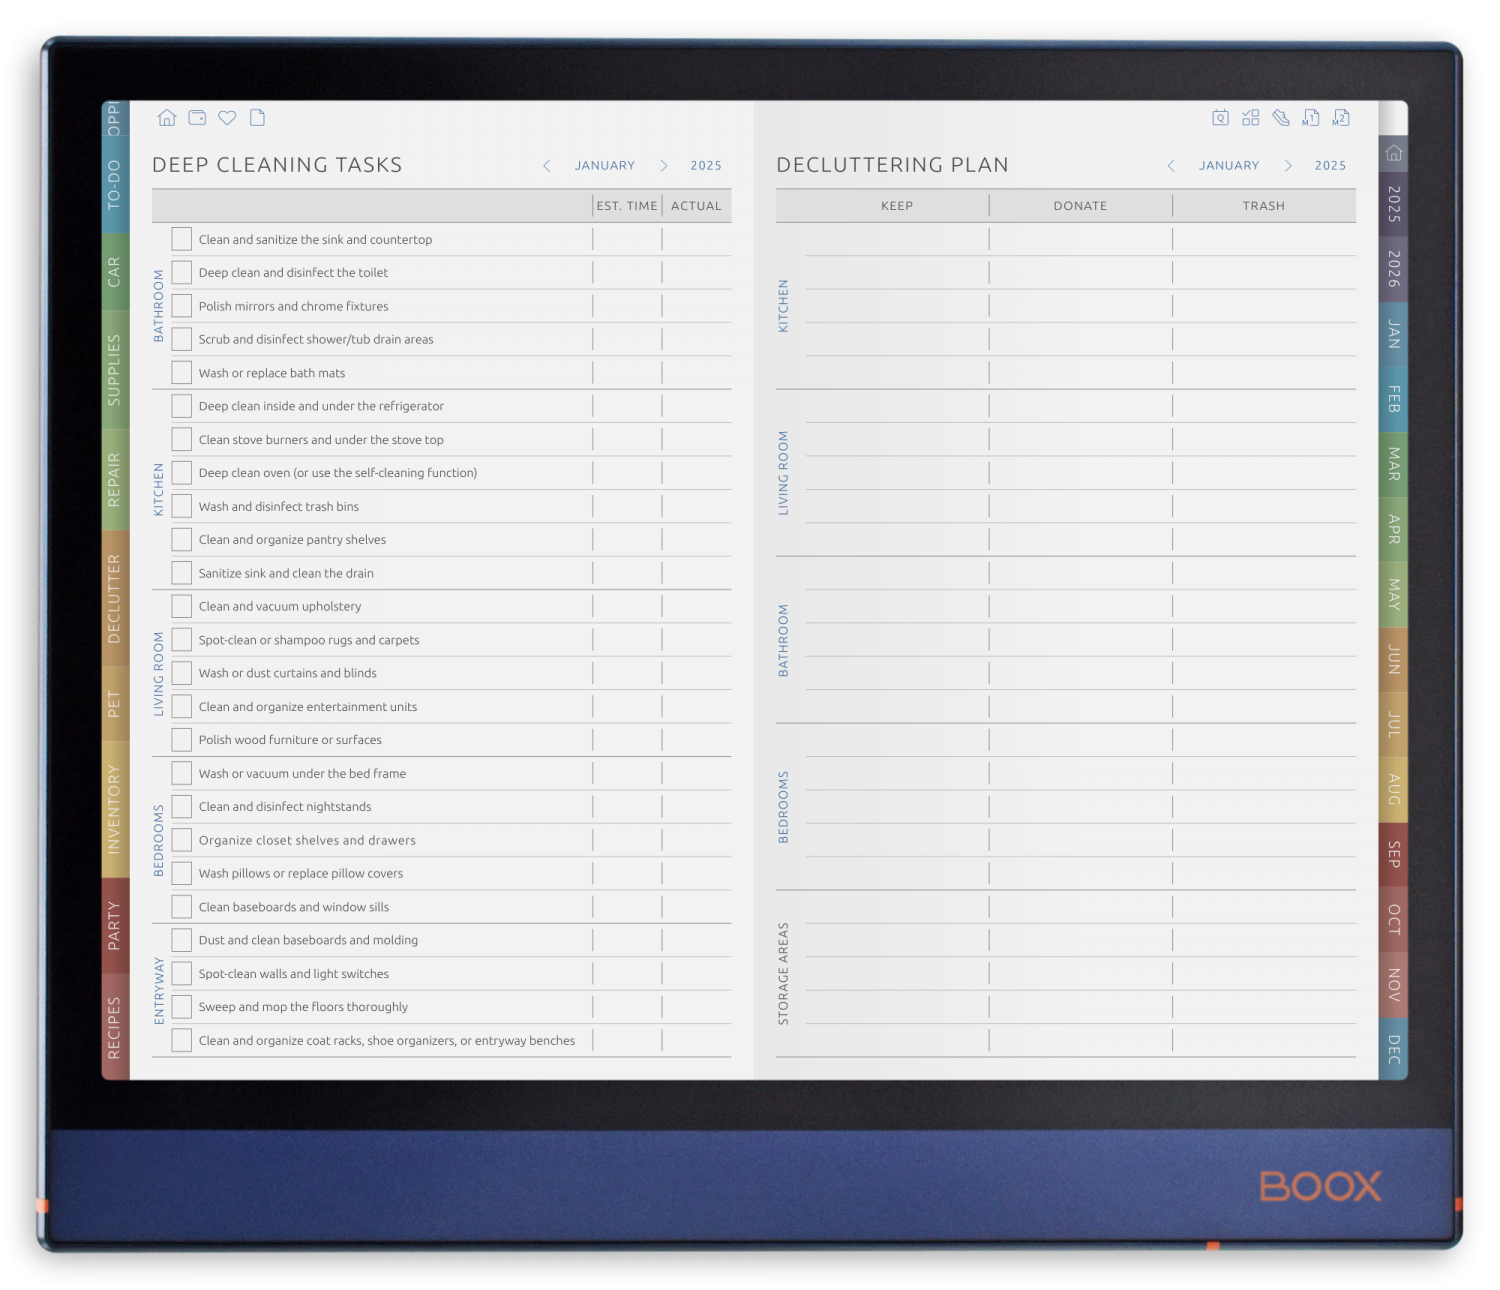
Task: Open 2025 link on Deep Cleaning Tasks page
Action: pyautogui.click(x=706, y=166)
